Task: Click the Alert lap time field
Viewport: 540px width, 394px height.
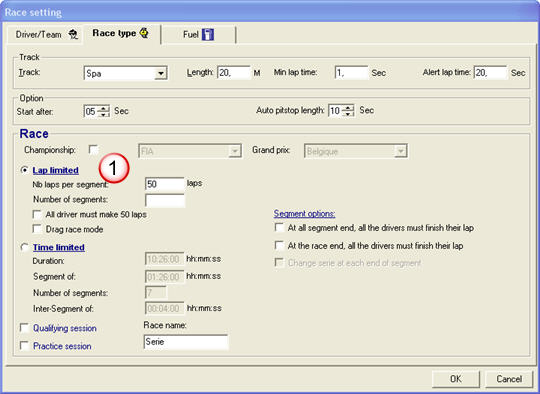Action: pos(490,73)
